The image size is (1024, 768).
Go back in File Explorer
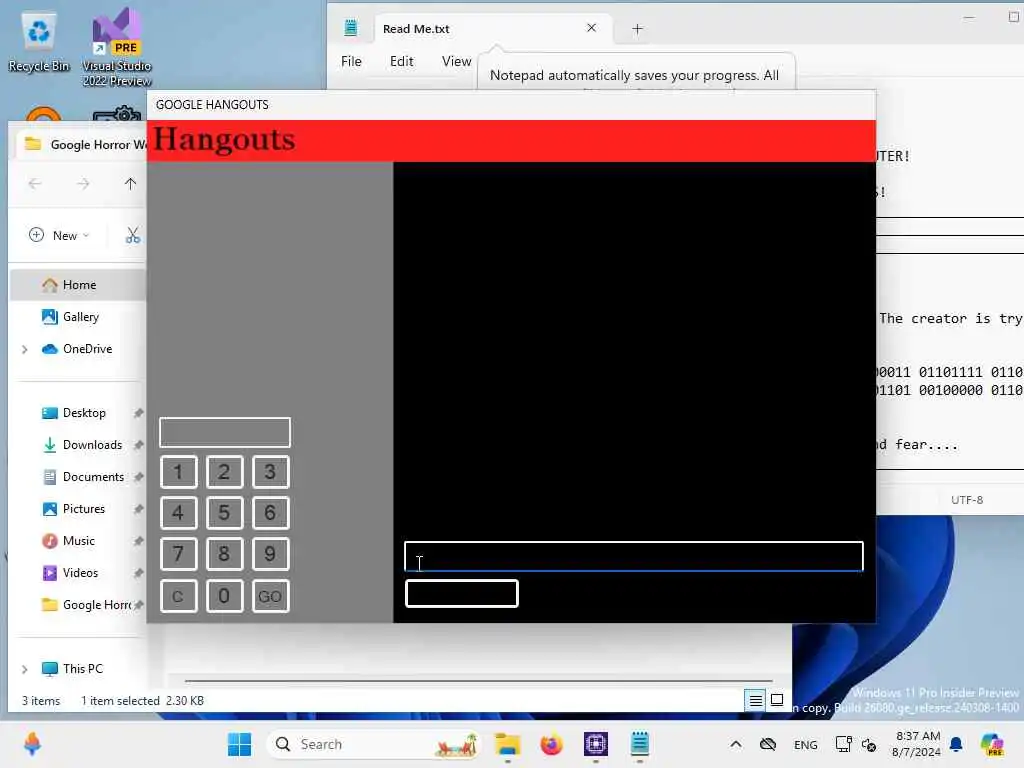[35, 184]
